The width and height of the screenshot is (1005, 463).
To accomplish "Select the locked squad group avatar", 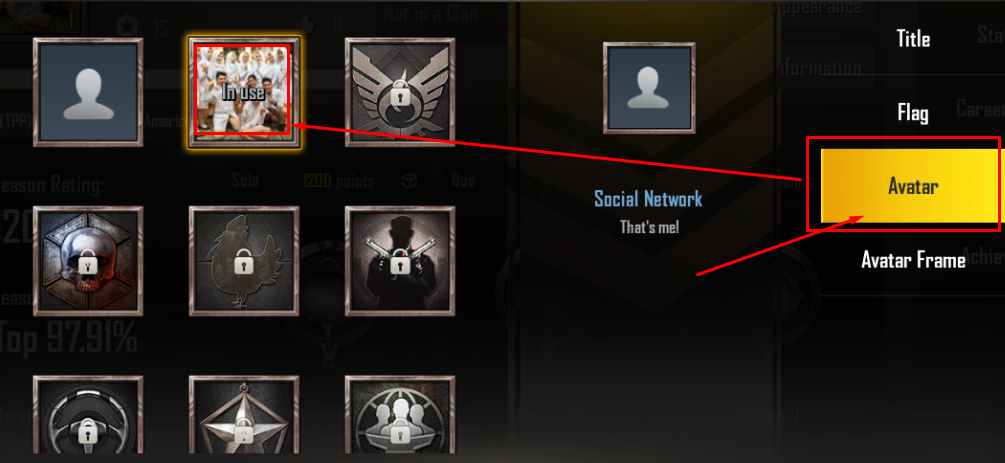I will click(400, 415).
